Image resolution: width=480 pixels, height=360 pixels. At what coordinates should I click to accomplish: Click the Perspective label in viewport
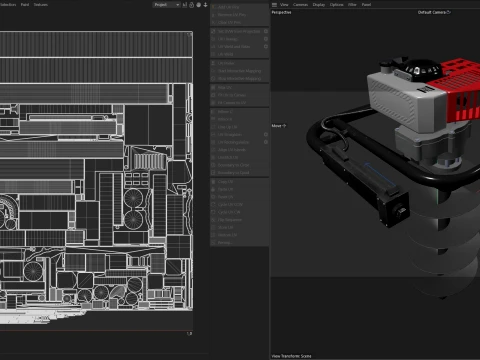pos(281,12)
